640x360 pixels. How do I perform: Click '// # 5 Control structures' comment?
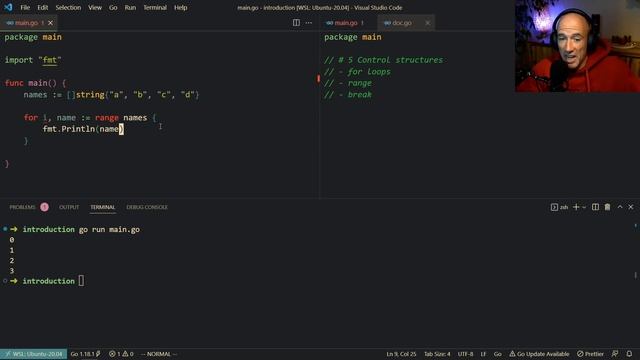[x=383, y=60]
